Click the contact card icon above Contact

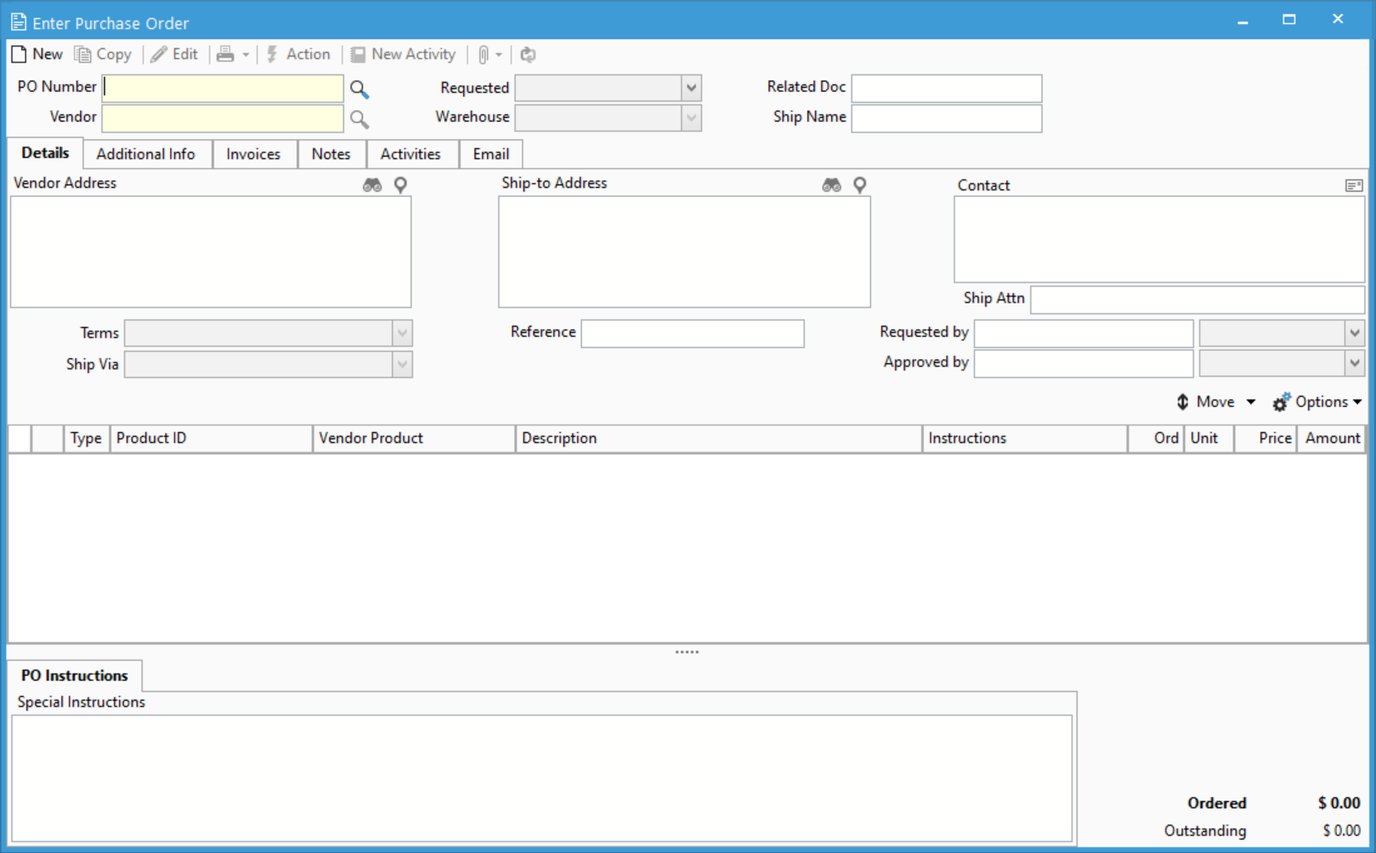tap(1354, 185)
